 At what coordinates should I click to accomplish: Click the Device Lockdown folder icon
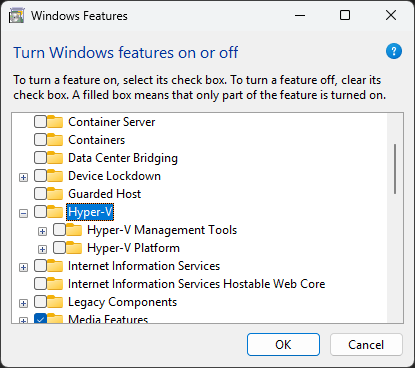pos(55,176)
